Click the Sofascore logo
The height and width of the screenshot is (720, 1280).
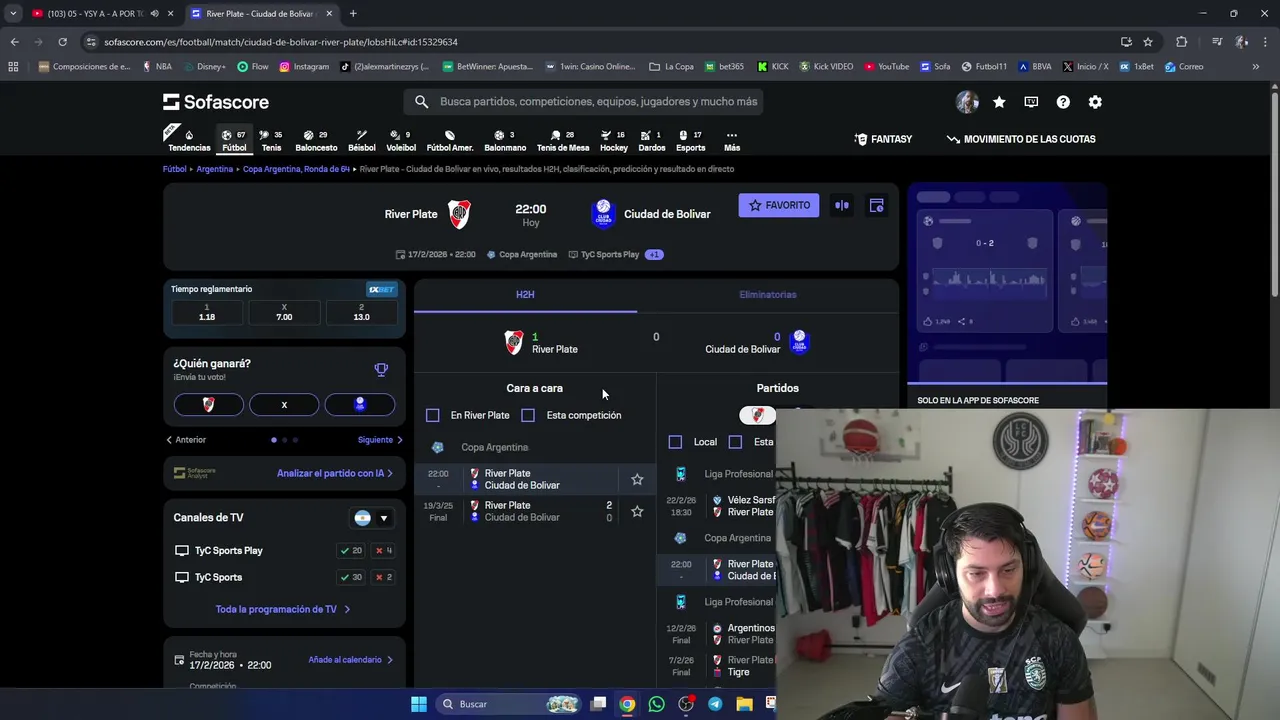pos(216,102)
